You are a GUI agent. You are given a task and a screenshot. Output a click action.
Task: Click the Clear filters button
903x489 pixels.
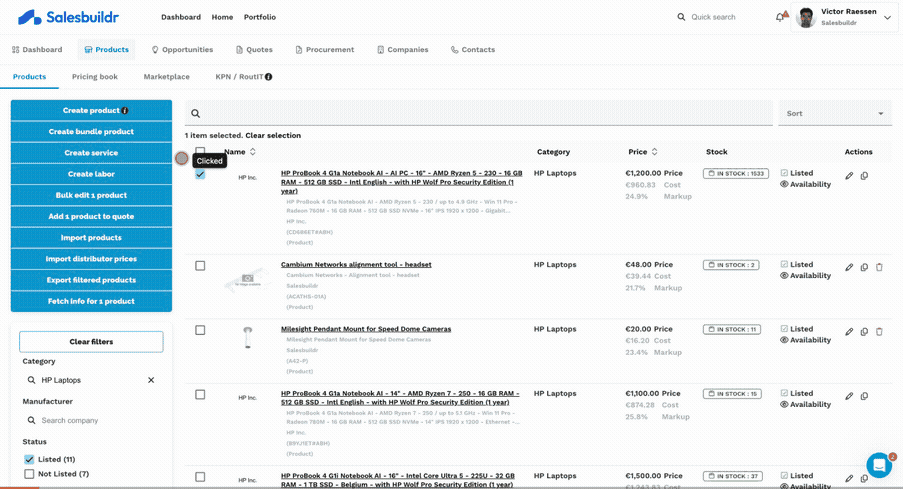click(91, 342)
